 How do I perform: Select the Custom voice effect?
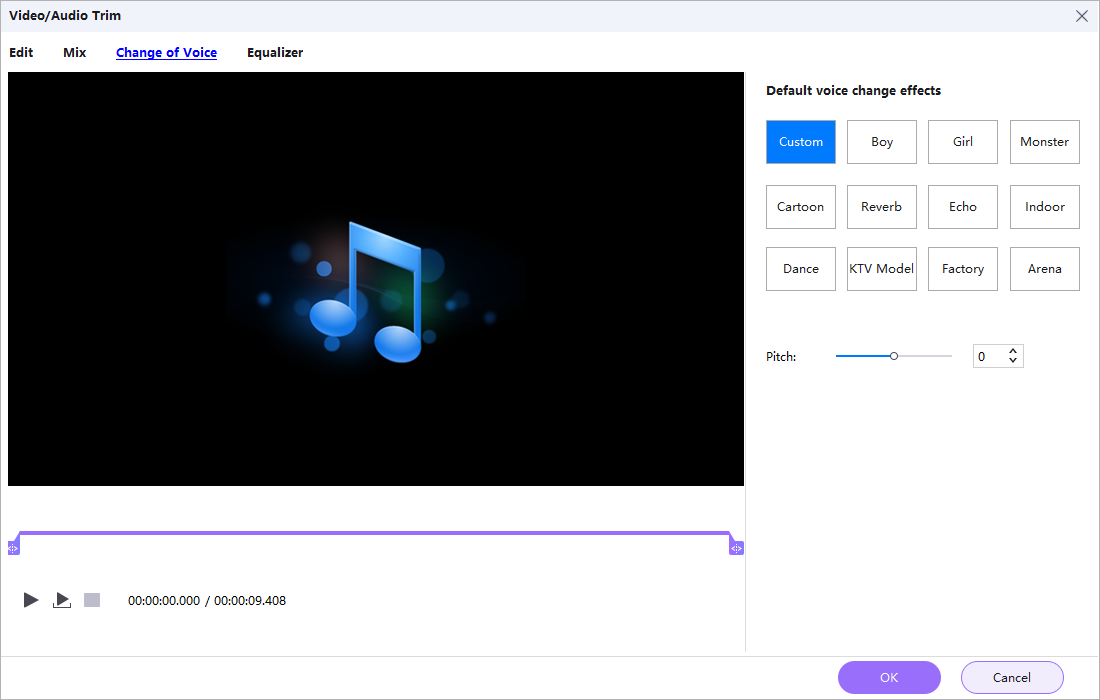point(800,142)
